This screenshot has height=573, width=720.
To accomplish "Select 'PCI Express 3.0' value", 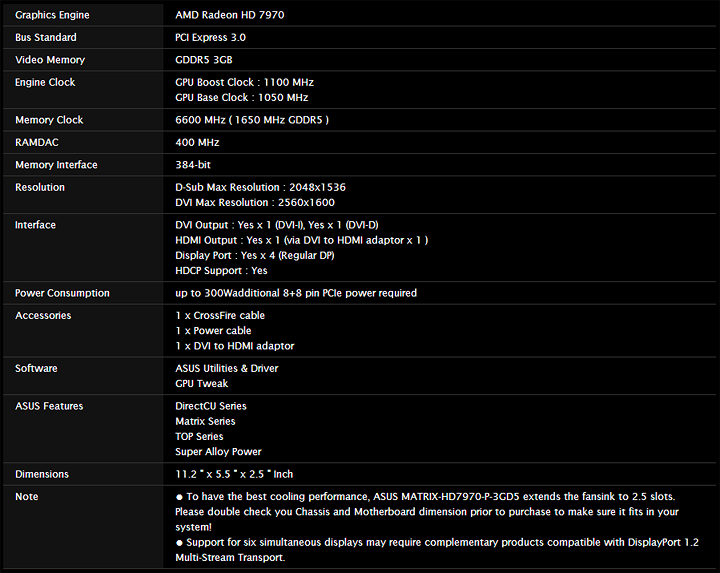I will 210,37.
